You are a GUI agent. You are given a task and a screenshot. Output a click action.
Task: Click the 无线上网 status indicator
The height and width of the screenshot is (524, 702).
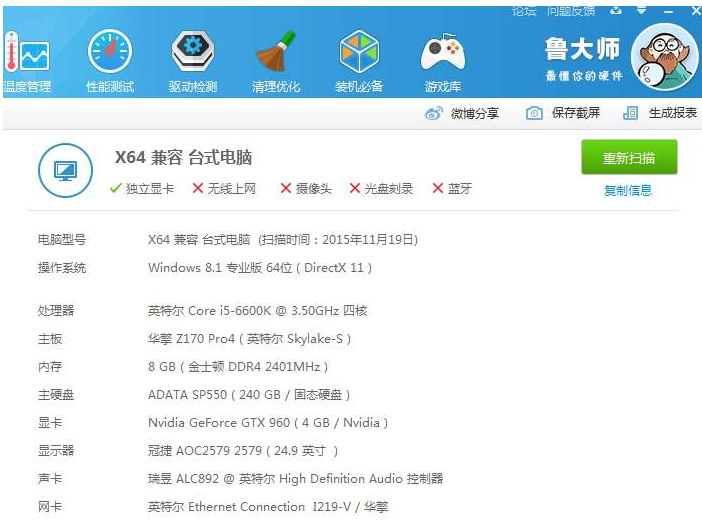[224, 188]
